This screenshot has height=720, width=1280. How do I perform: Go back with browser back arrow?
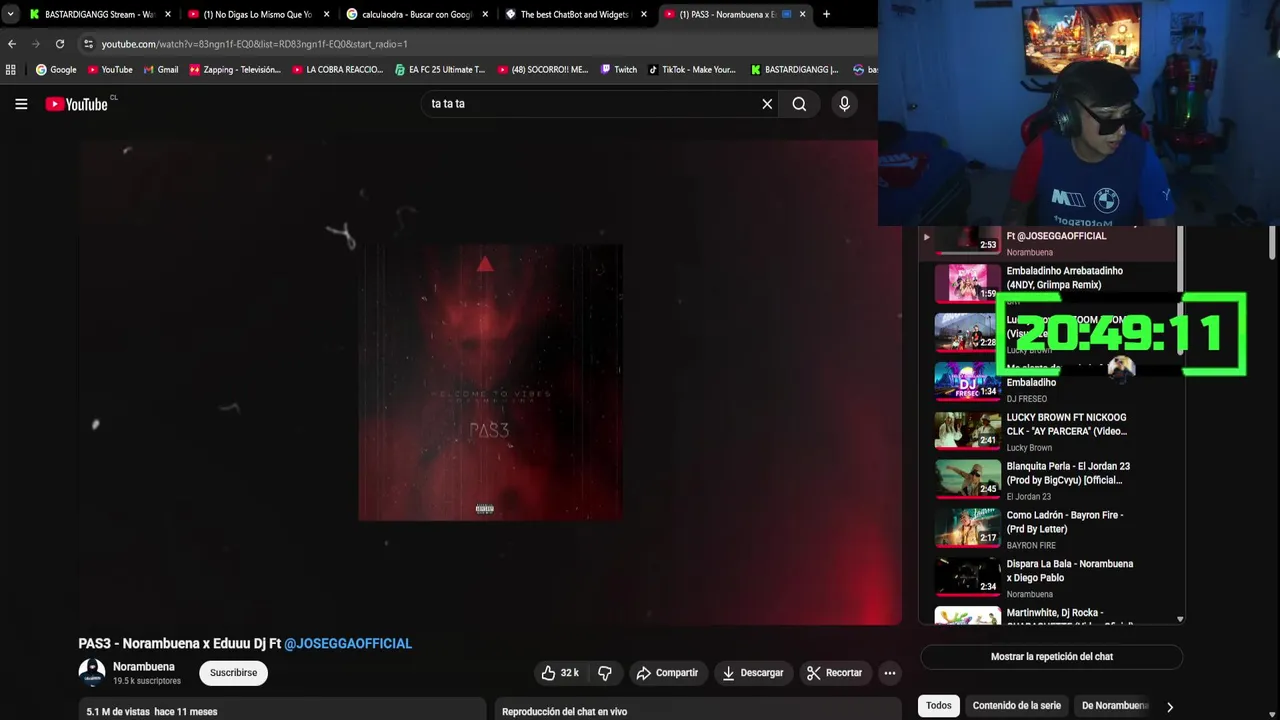click(x=12, y=44)
